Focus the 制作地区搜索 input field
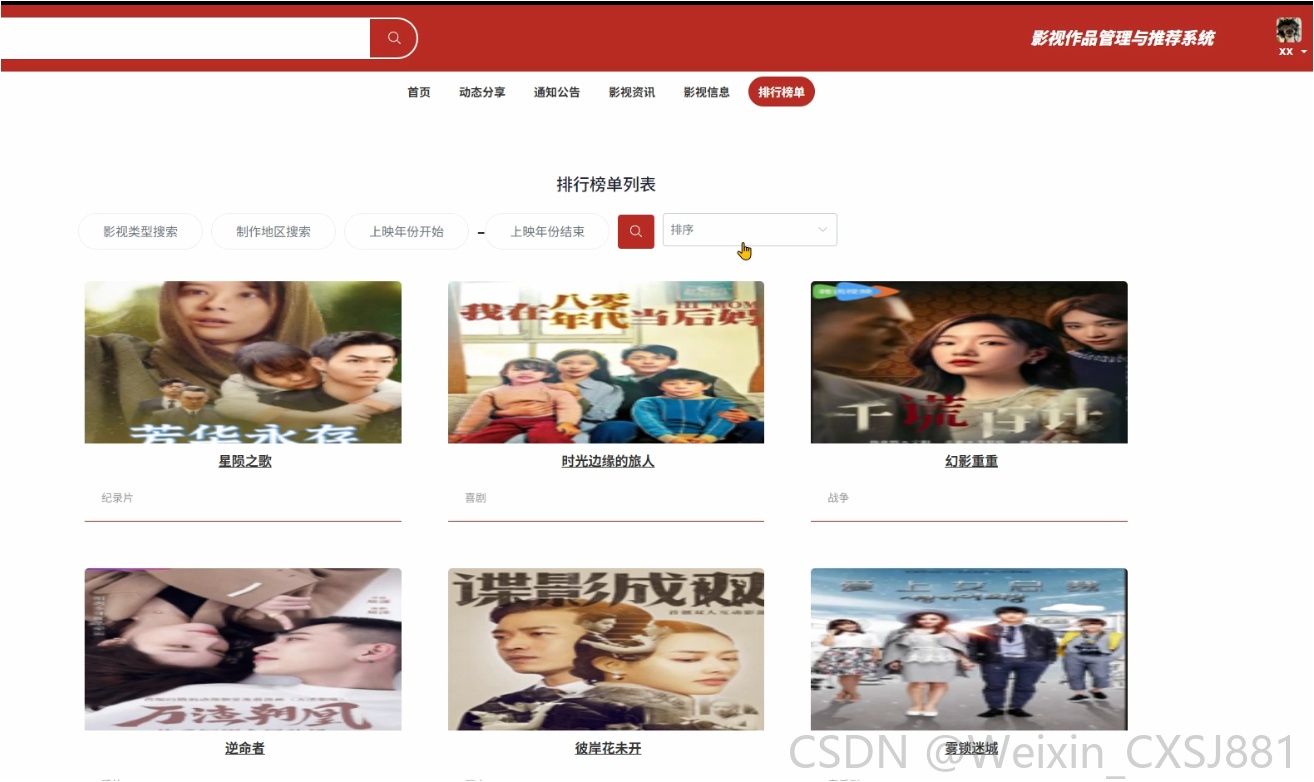The height and width of the screenshot is (782, 1314). tap(273, 231)
